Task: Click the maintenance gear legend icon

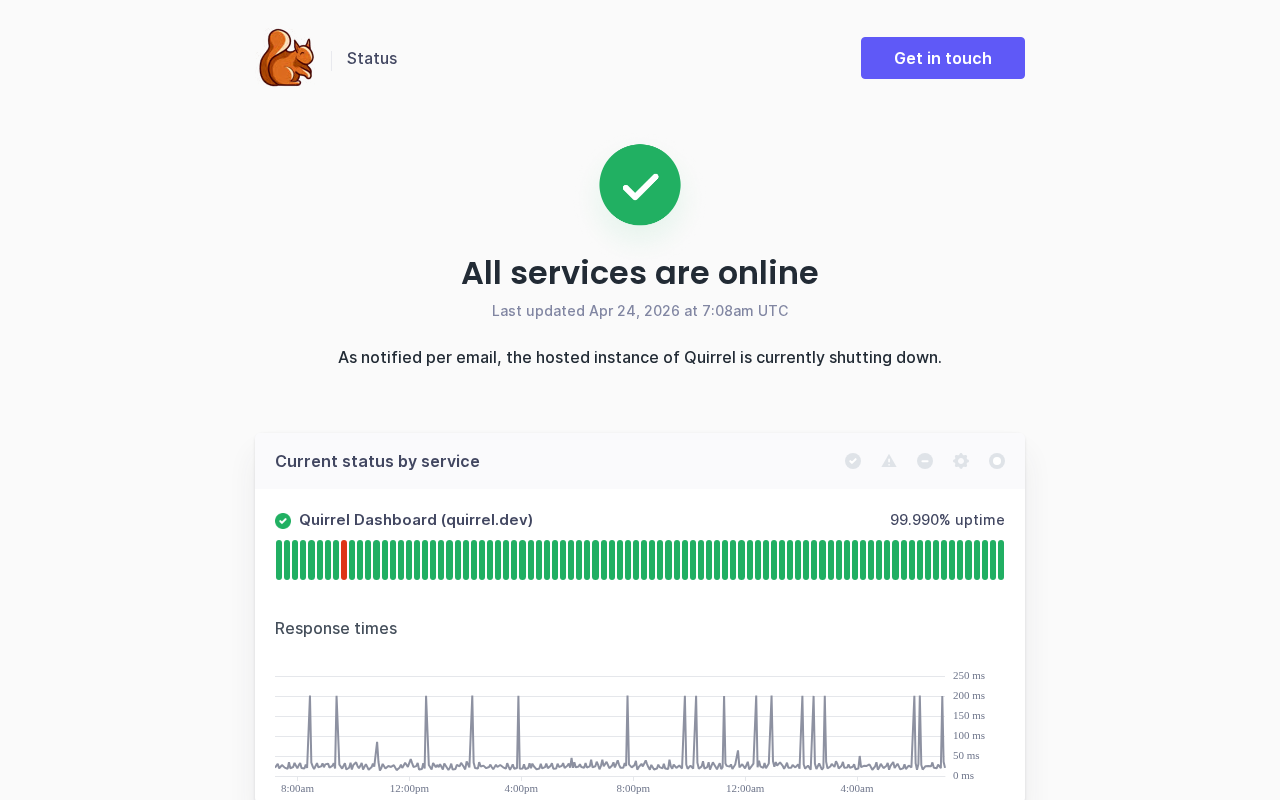Action: pyautogui.click(x=961, y=461)
